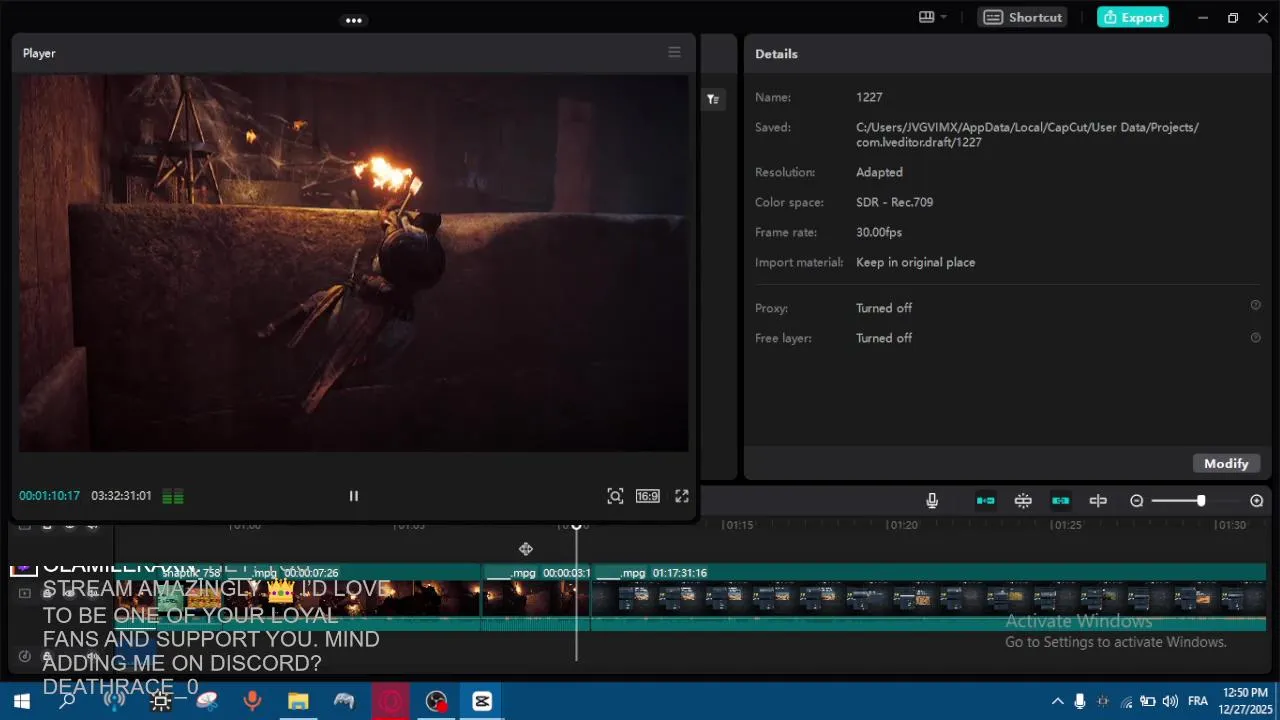Image resolution: width=1280 pixels, height=720 pixels.
Task: Click the saved path text in Details
Action: tap(1027, 135)
